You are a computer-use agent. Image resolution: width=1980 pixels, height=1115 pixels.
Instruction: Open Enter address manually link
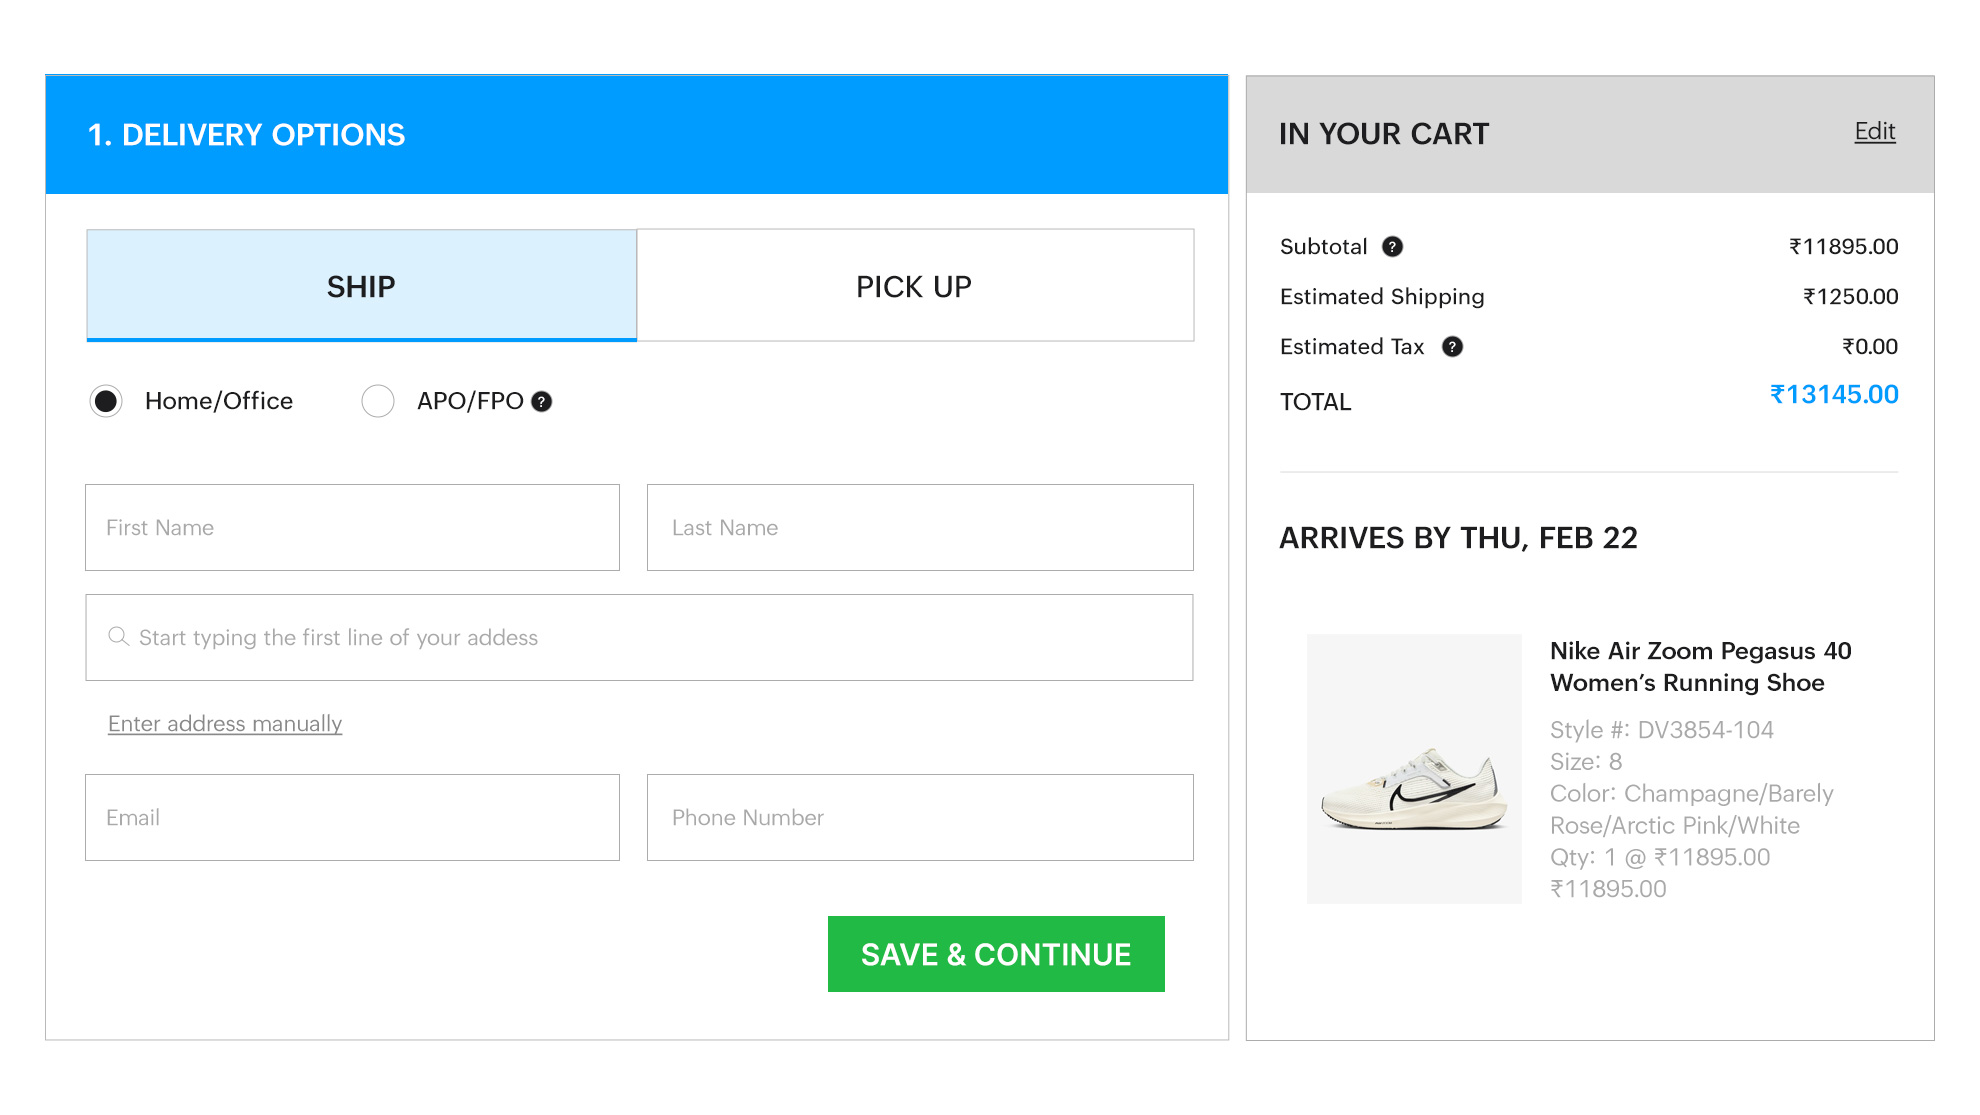[x=224, y=723]
